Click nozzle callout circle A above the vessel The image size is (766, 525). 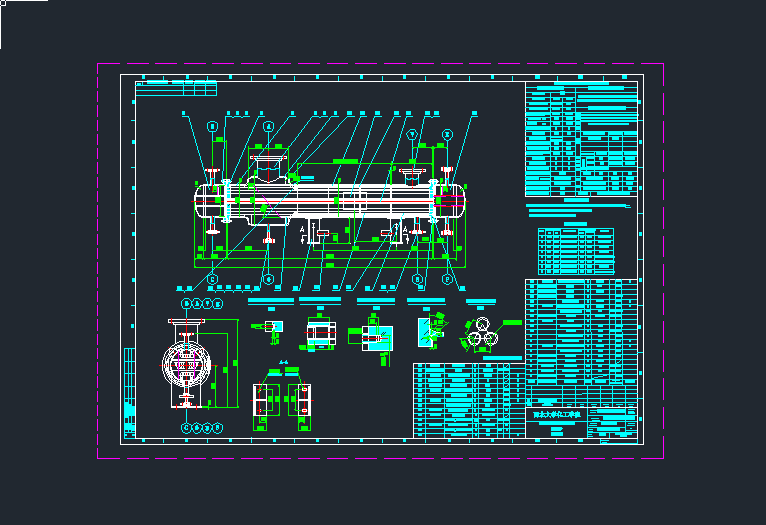click(x=268, y=127)
